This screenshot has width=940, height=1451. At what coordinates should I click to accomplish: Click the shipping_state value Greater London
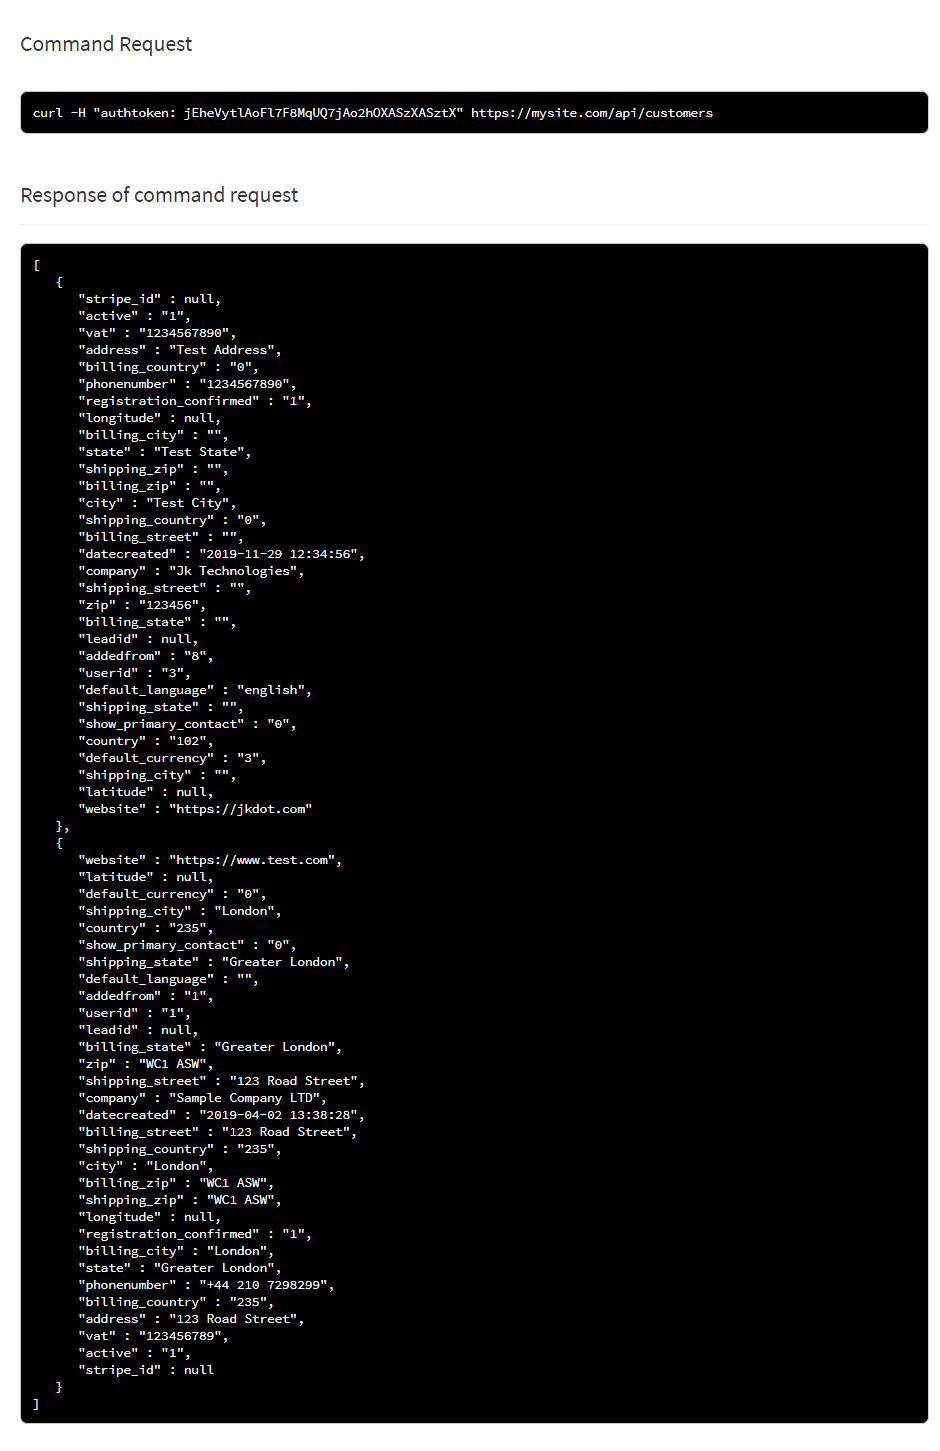click(282, 962)
